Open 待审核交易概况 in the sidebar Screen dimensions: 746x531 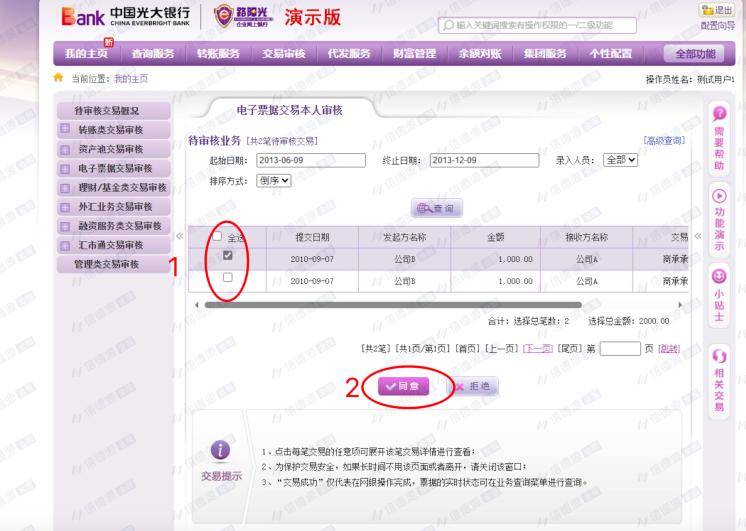coord(114,110)
